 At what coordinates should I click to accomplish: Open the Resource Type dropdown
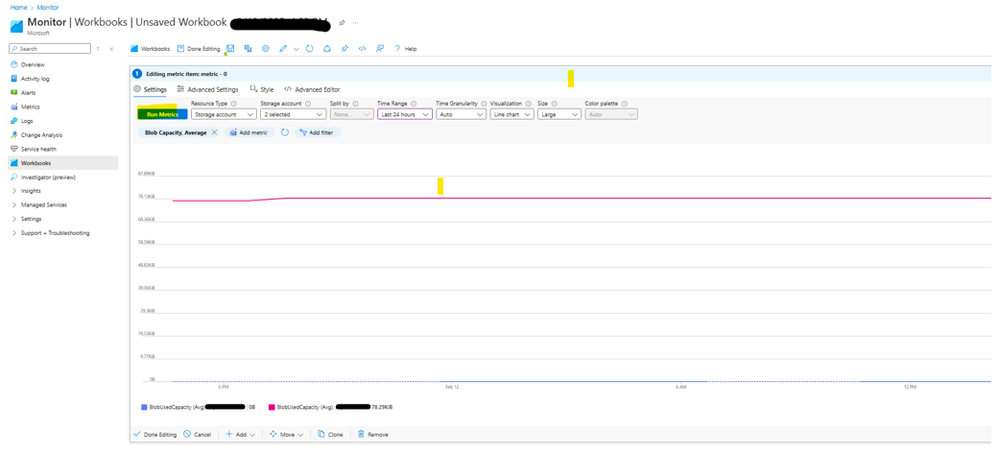pyautogui.click(x=223, y=114)
